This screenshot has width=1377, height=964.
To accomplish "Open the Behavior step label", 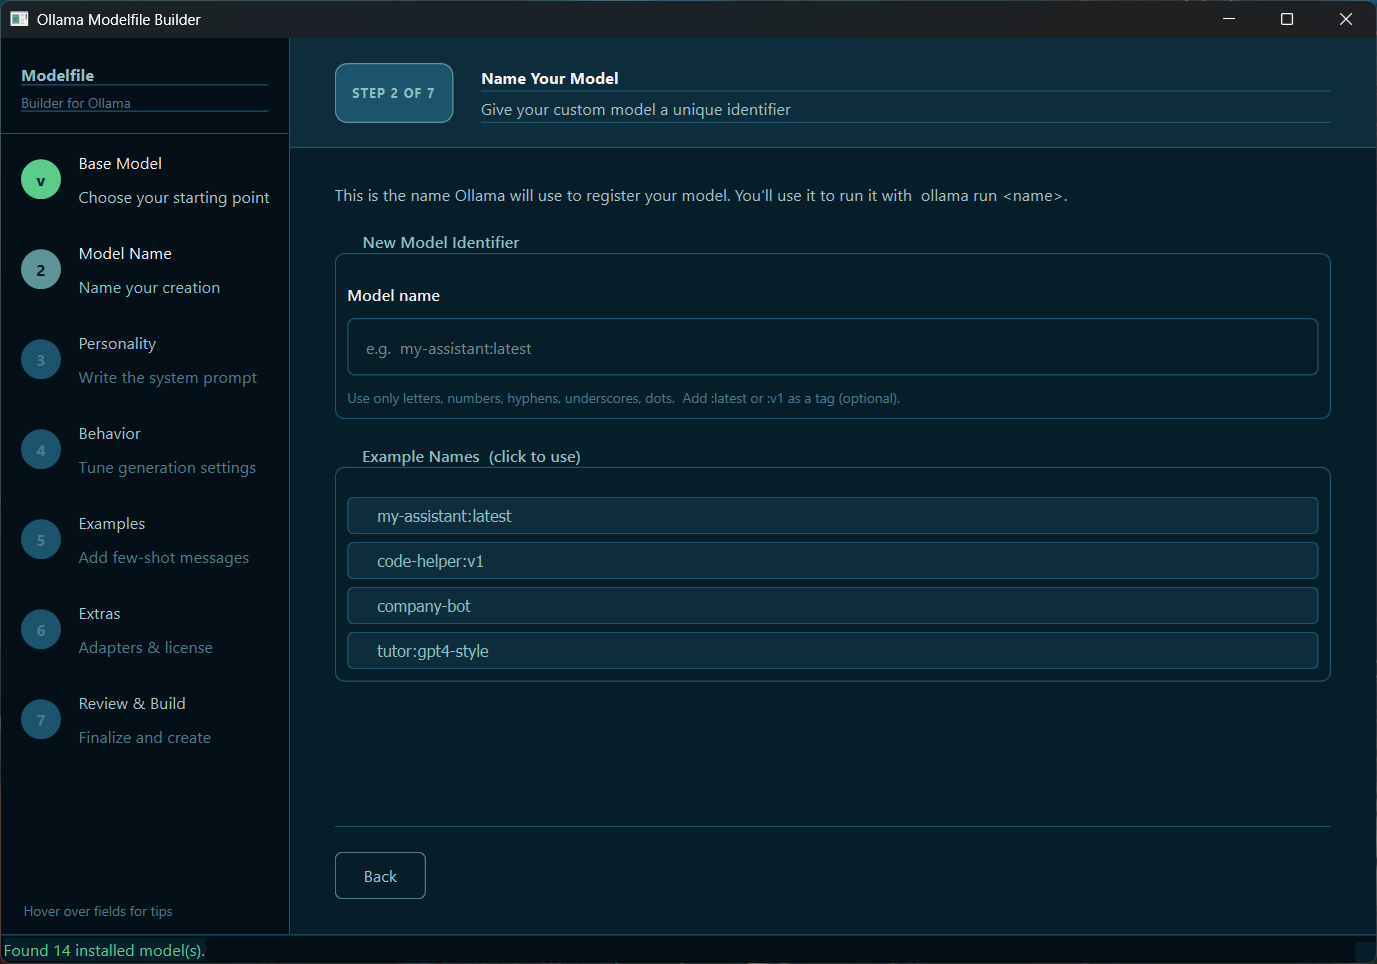I will tap(109, 434).
